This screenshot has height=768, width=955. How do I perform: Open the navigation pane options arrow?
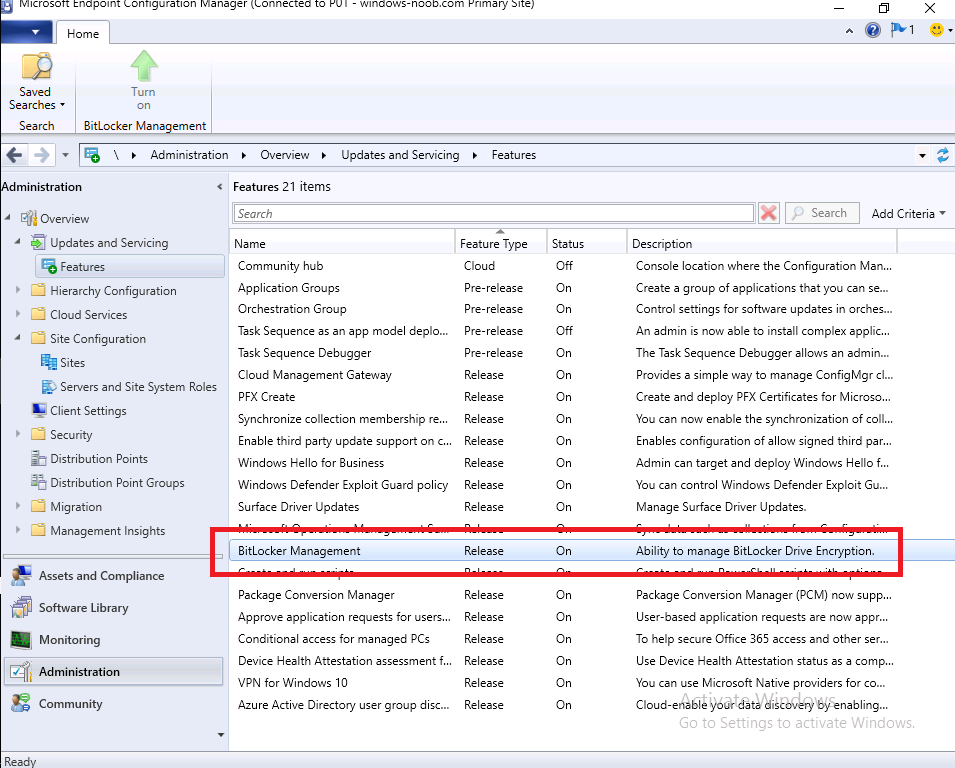220,735
